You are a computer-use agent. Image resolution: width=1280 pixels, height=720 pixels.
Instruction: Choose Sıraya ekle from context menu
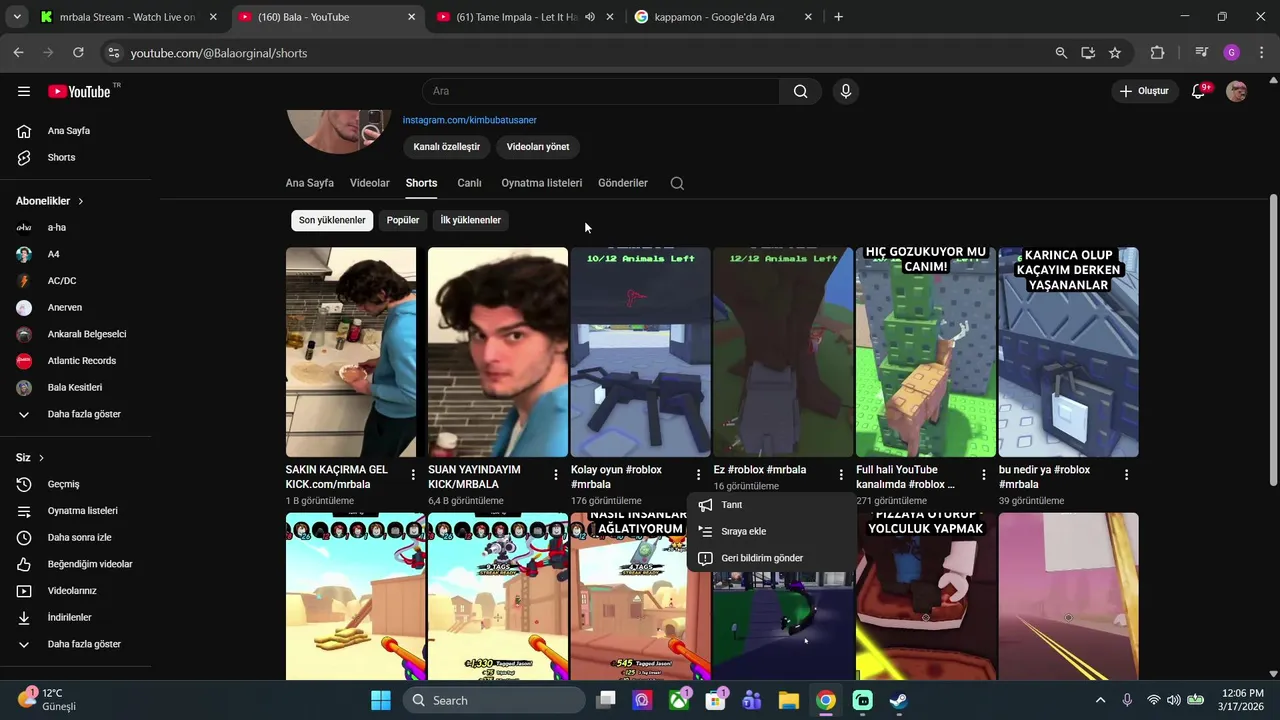pos(771,531)
